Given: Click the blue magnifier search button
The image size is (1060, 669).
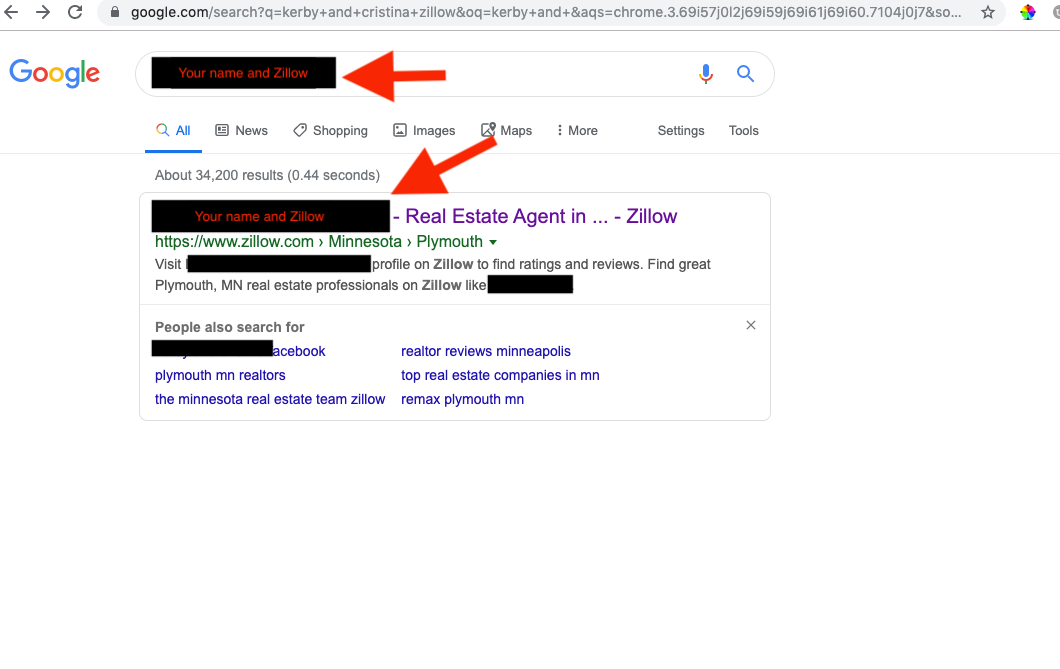Looking at the screenshot, I should coord(745,73).
